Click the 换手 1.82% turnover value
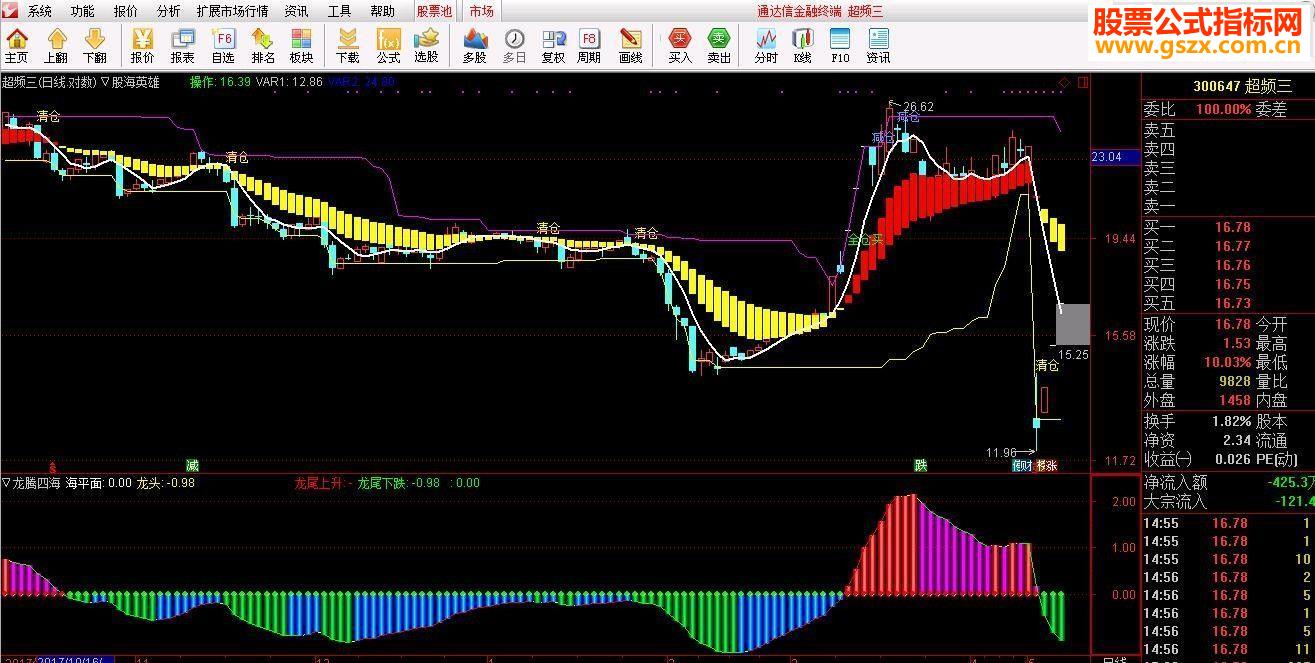 click(x=1231, y=421)
